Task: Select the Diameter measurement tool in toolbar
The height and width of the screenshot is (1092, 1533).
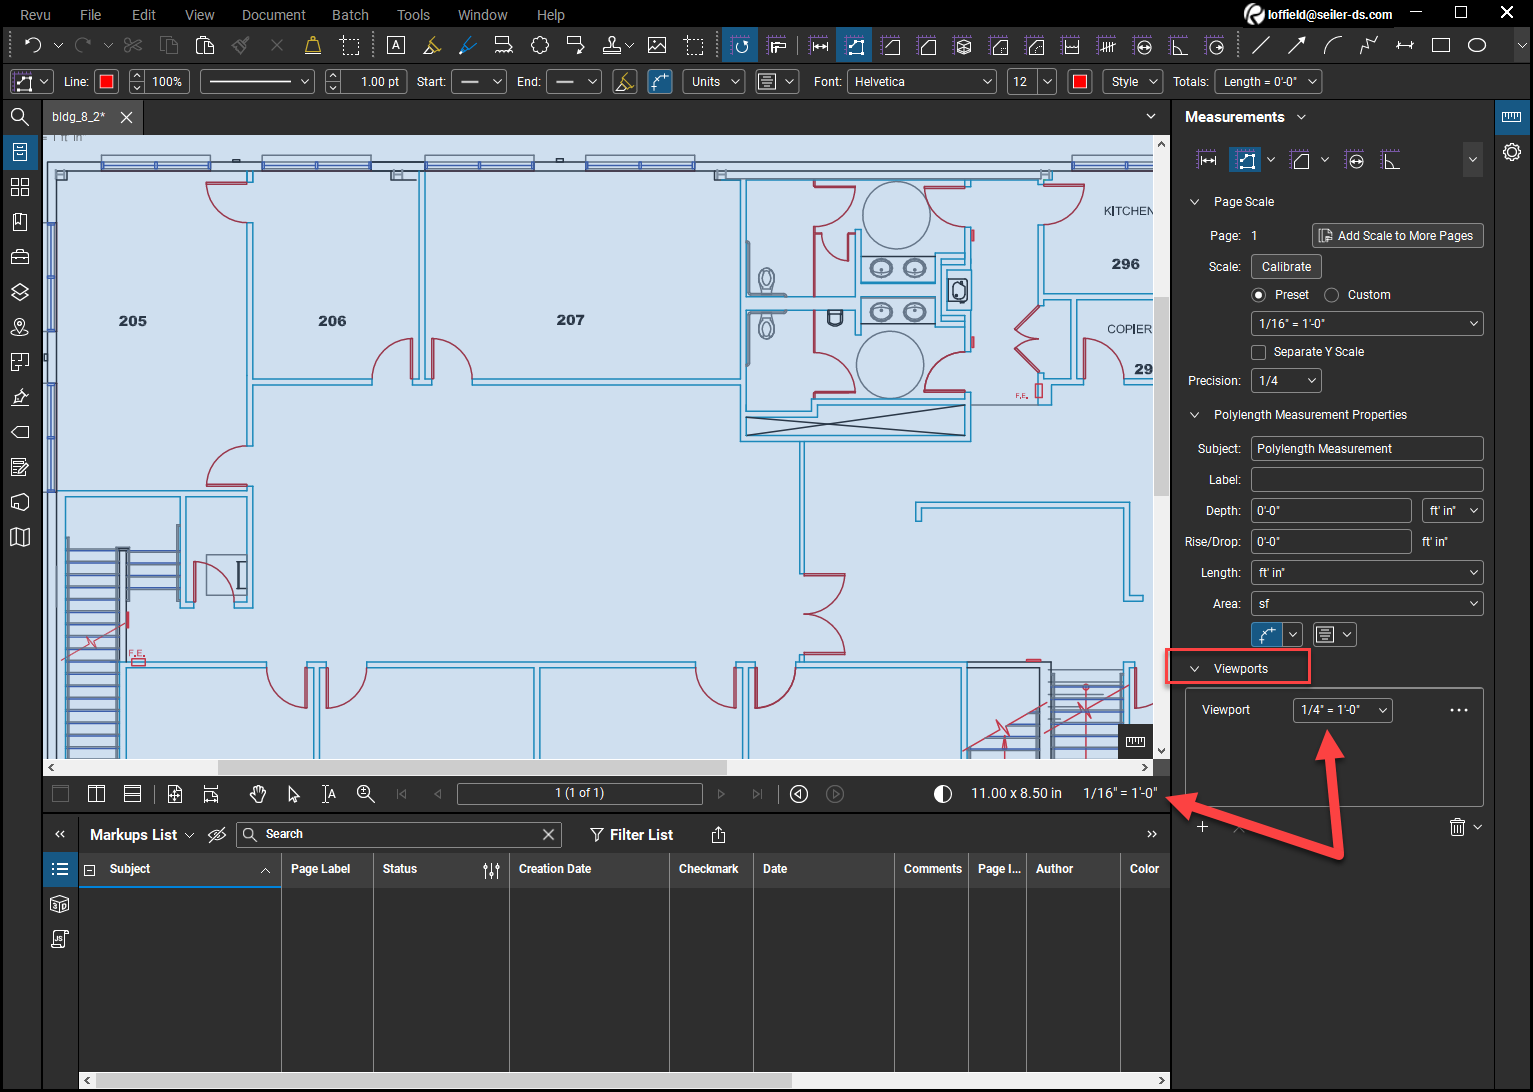Action: 1143,45
